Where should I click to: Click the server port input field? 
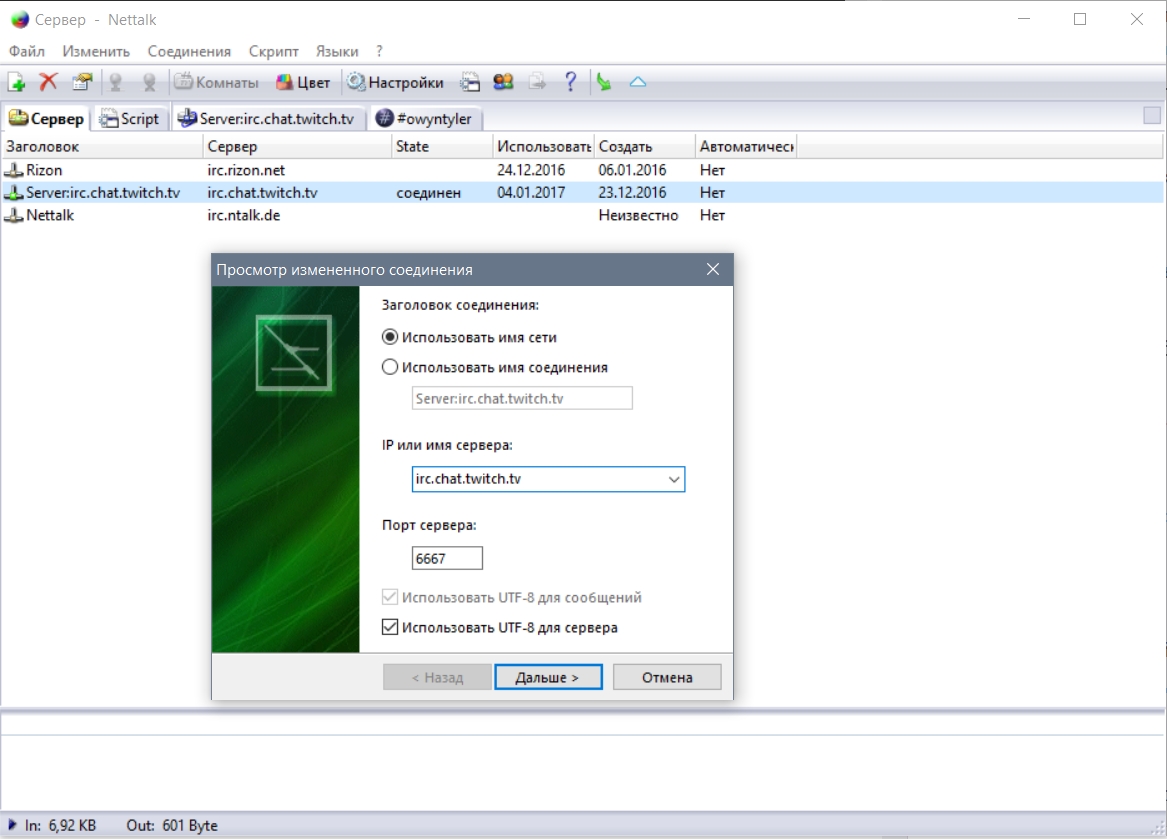447,559
